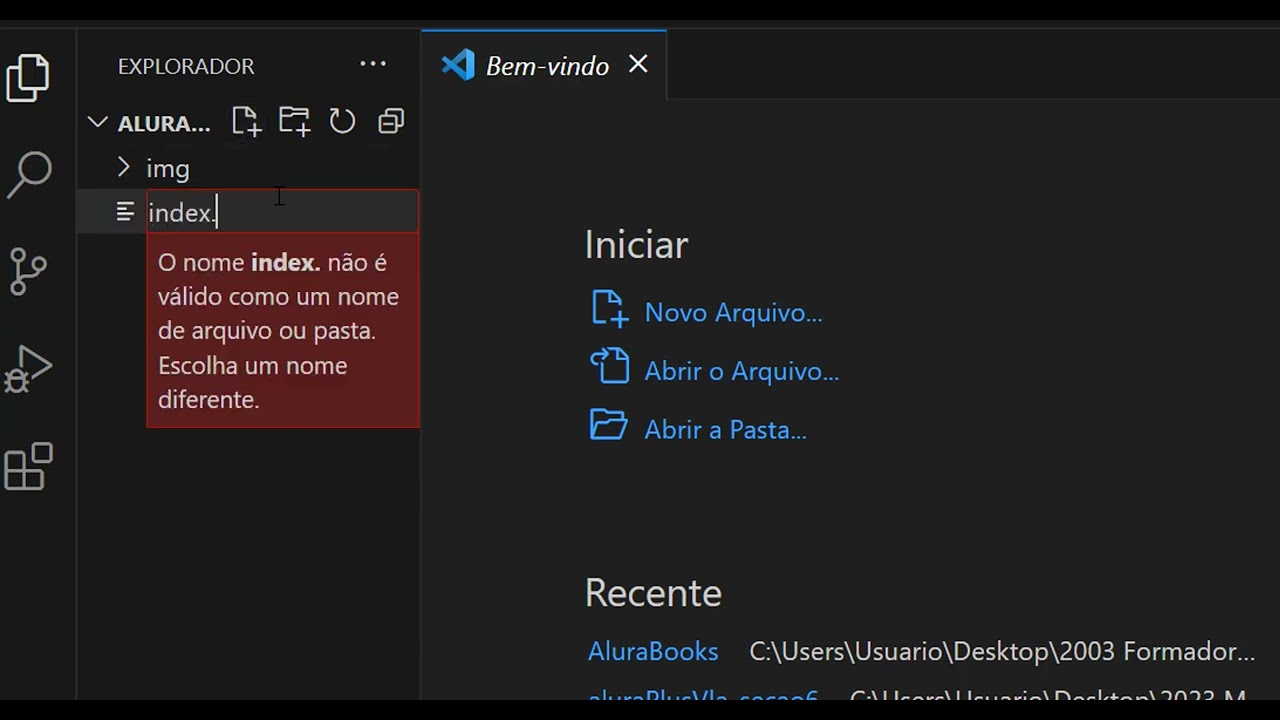The height and width of the screenshot is (720, 1280).
Task: Close the Bem-vindo tab
Action: tap(638, 65)
